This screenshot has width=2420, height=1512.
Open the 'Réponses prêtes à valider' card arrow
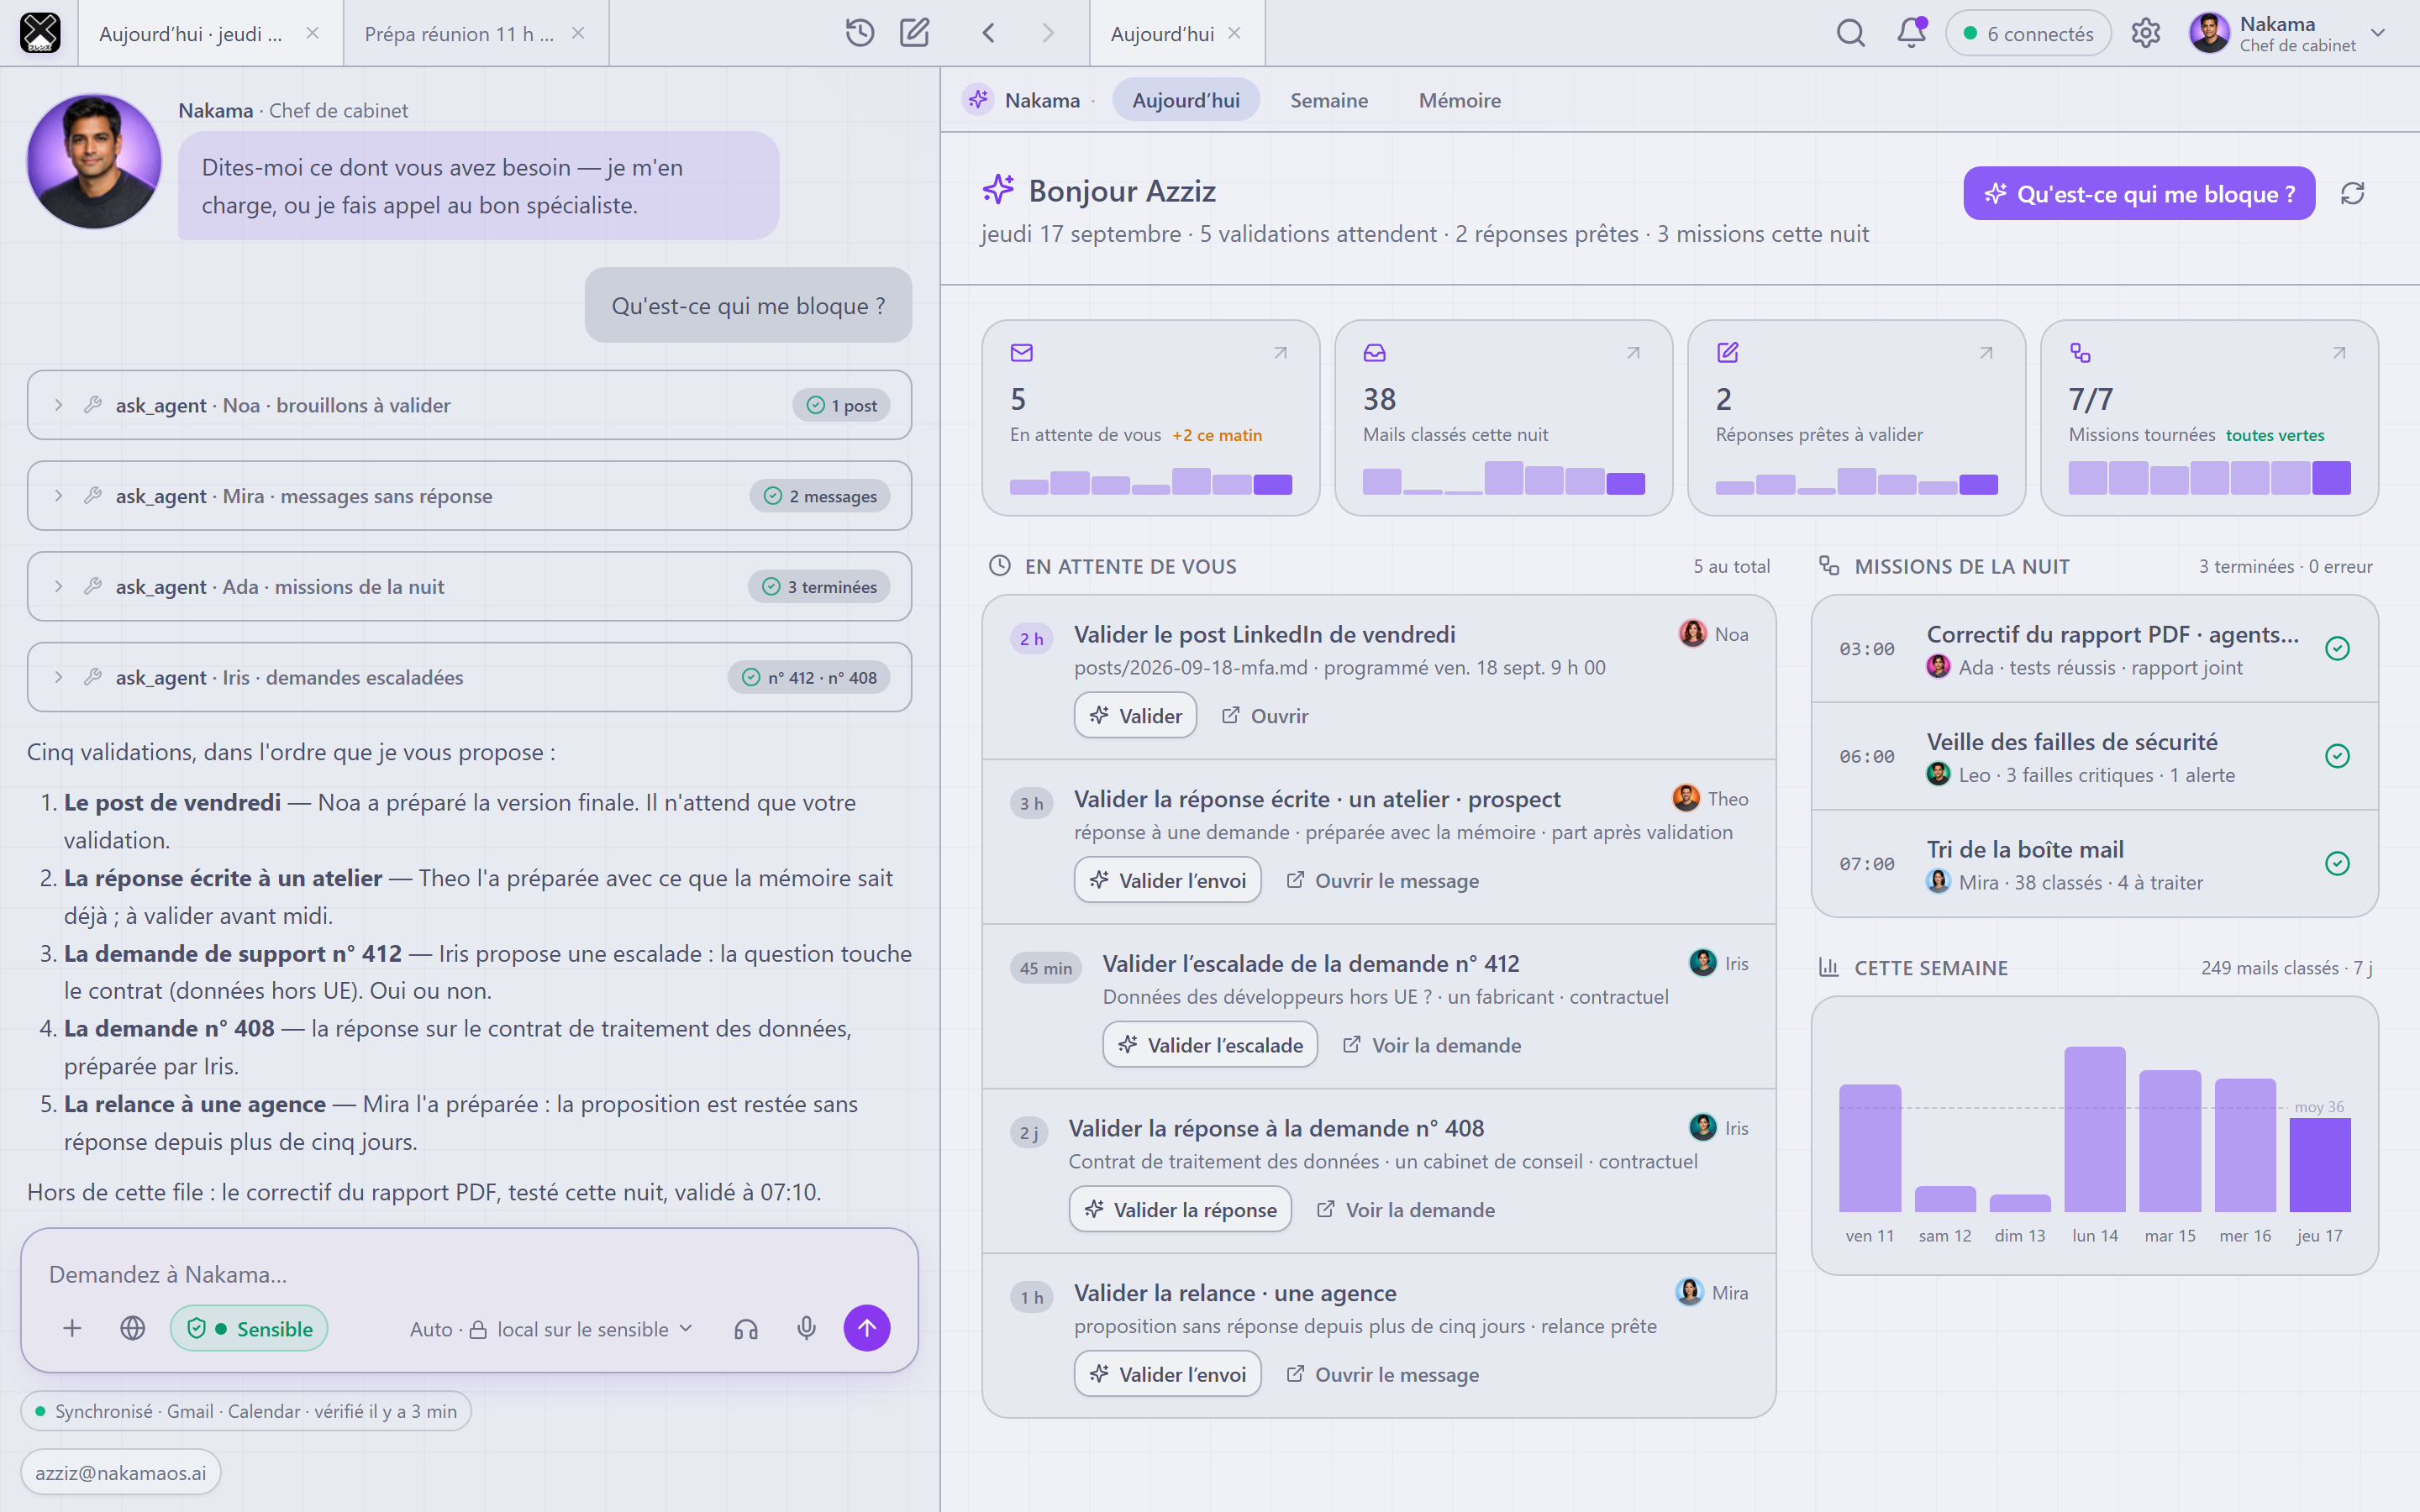pos(1986,353)
